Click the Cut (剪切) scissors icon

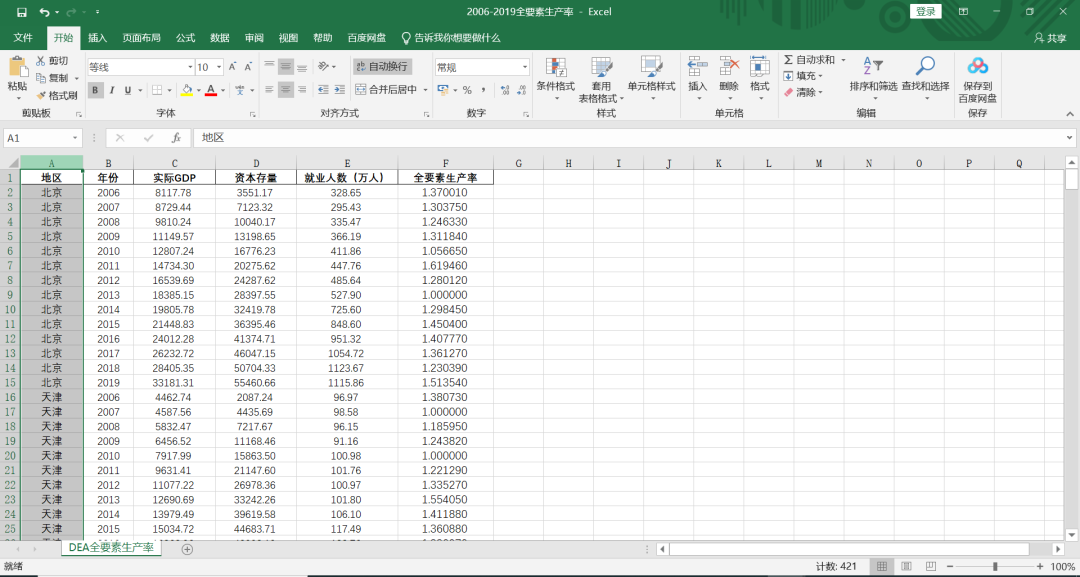click(41, 61)
